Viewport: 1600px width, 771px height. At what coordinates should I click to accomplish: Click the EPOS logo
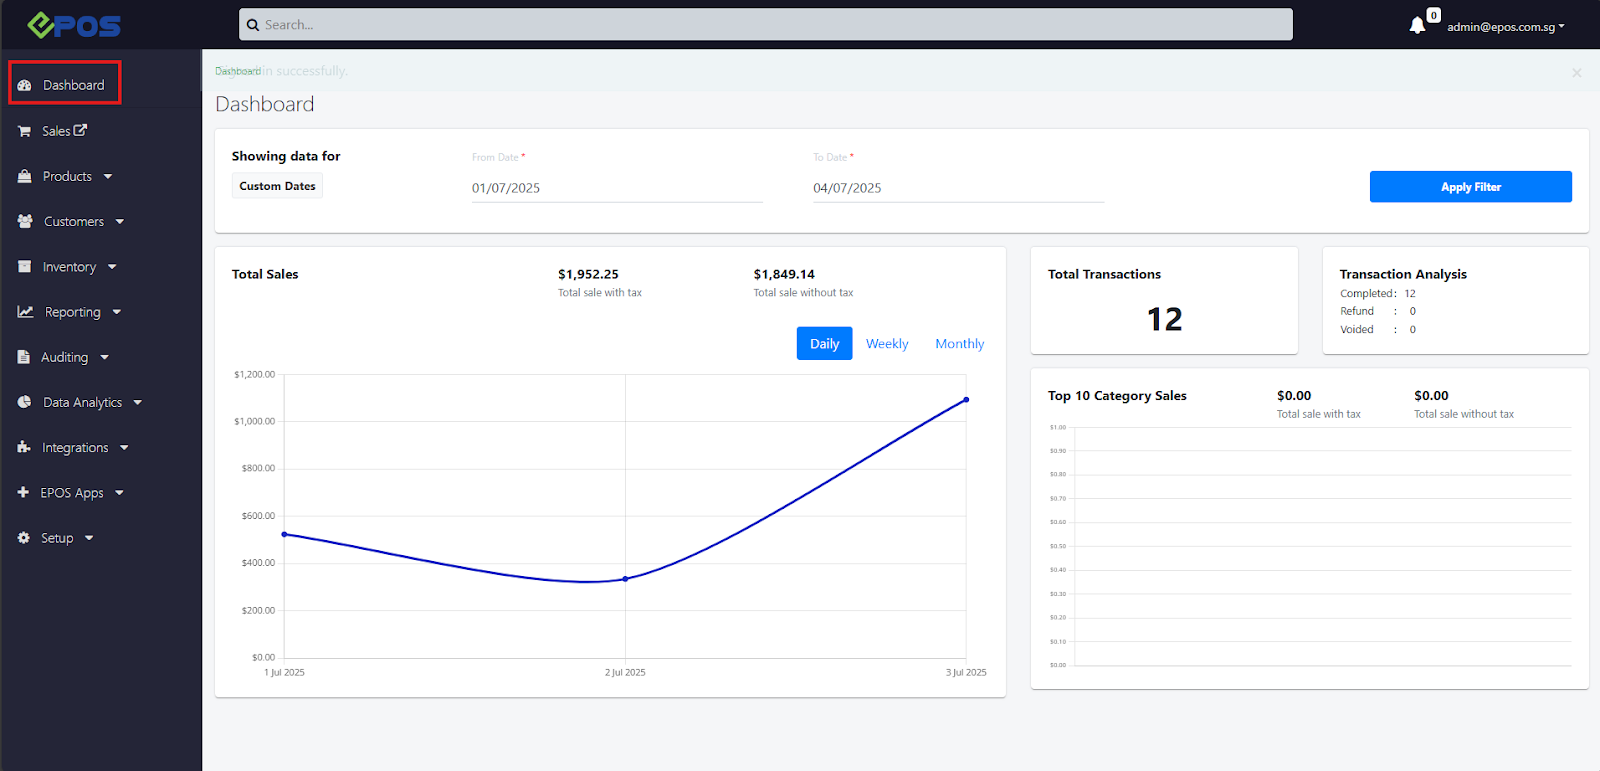[74, 25]
